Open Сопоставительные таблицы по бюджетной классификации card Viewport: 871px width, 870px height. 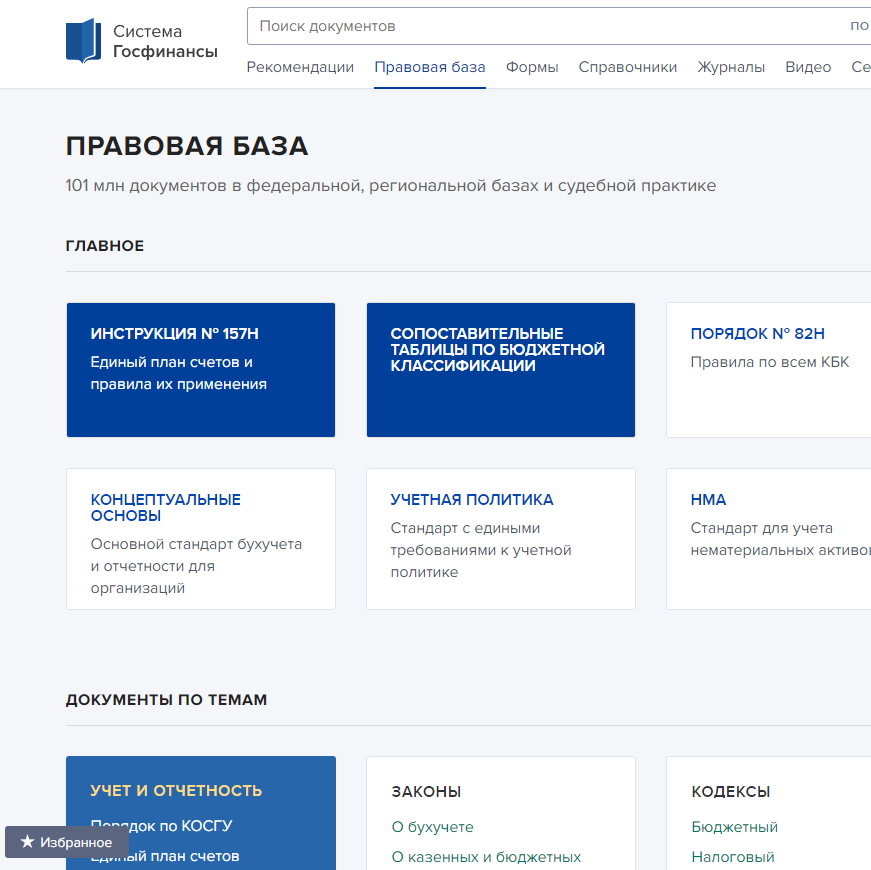(501, 370)
